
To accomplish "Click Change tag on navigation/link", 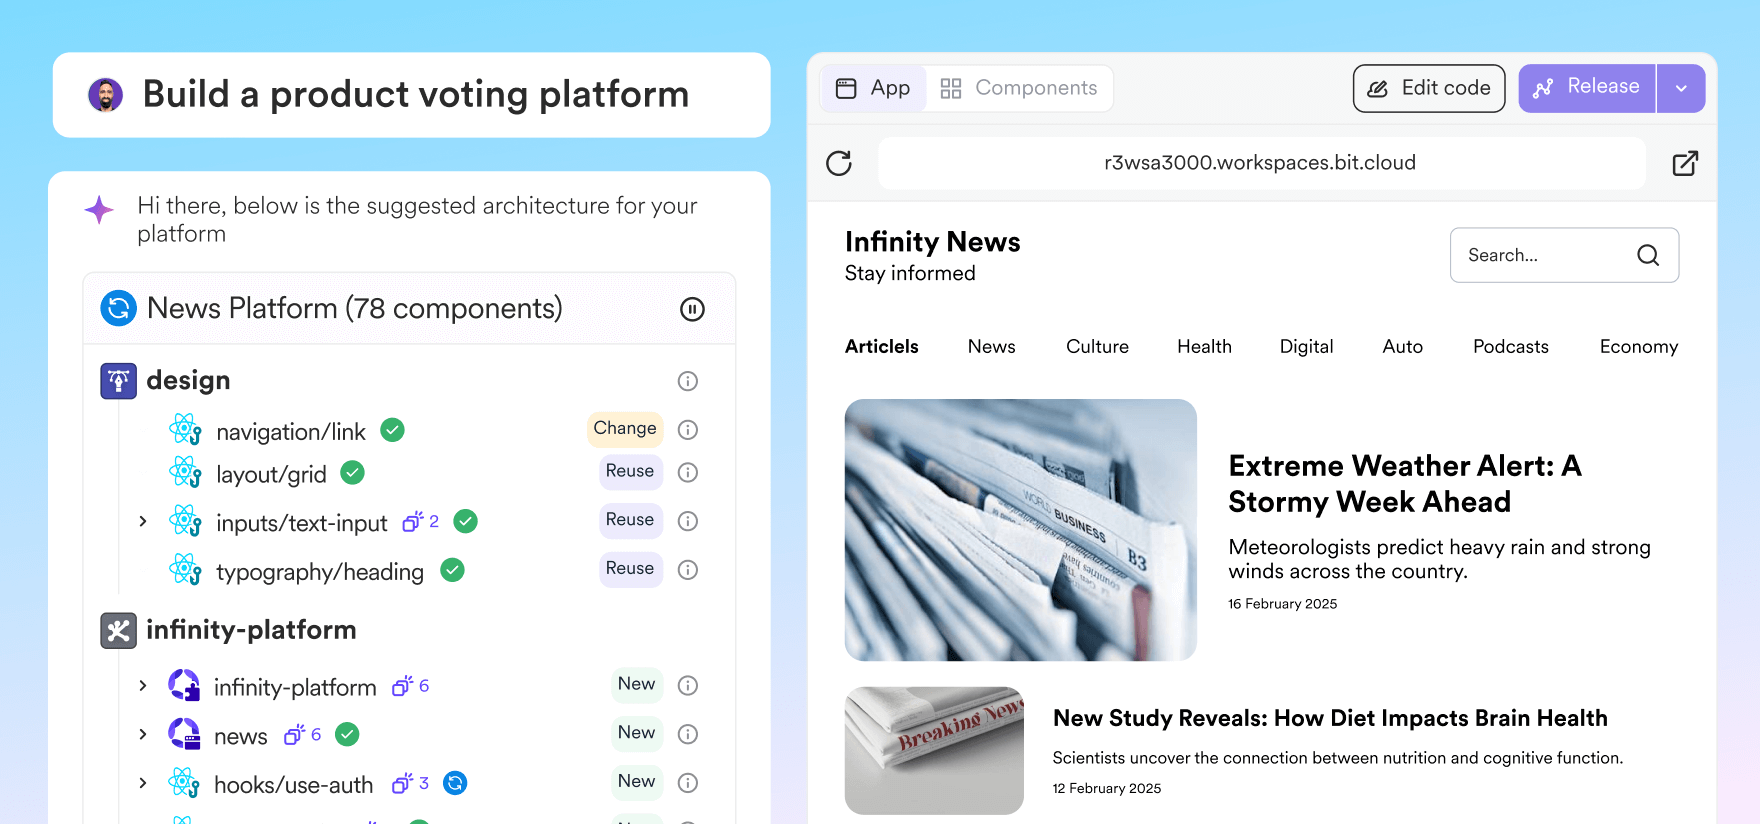I will point(625,429).
